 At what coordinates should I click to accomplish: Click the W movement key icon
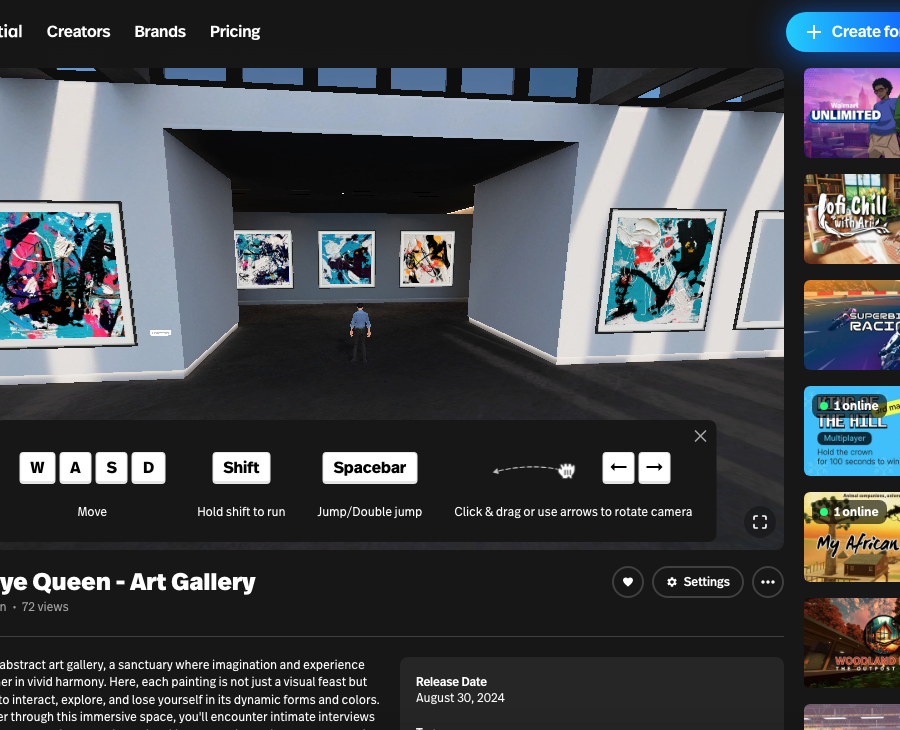point(37,468)
